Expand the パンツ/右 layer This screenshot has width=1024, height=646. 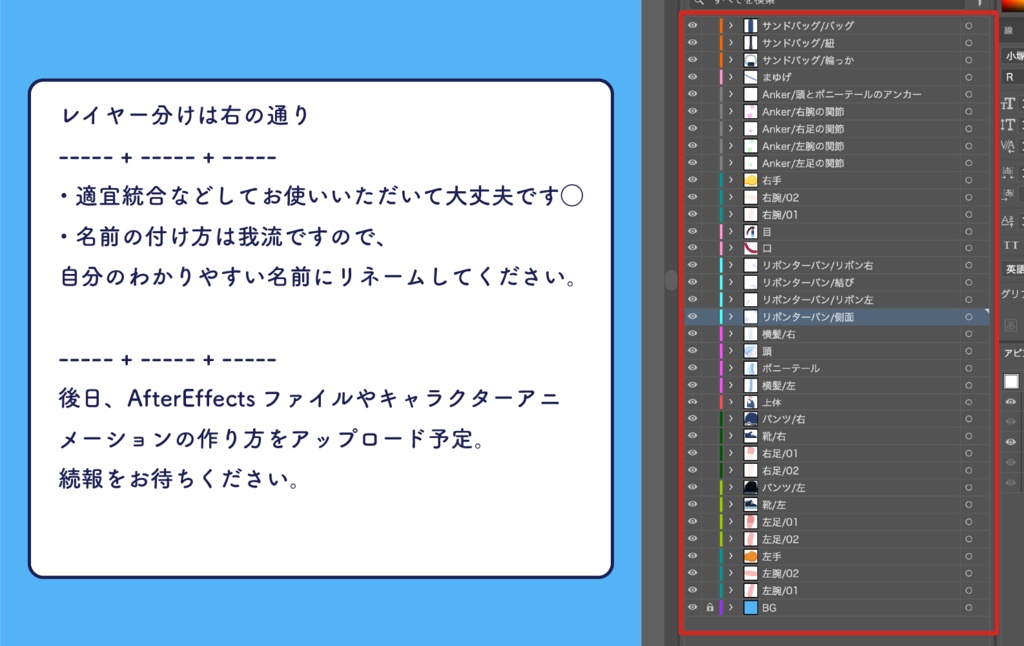(731, 419)
